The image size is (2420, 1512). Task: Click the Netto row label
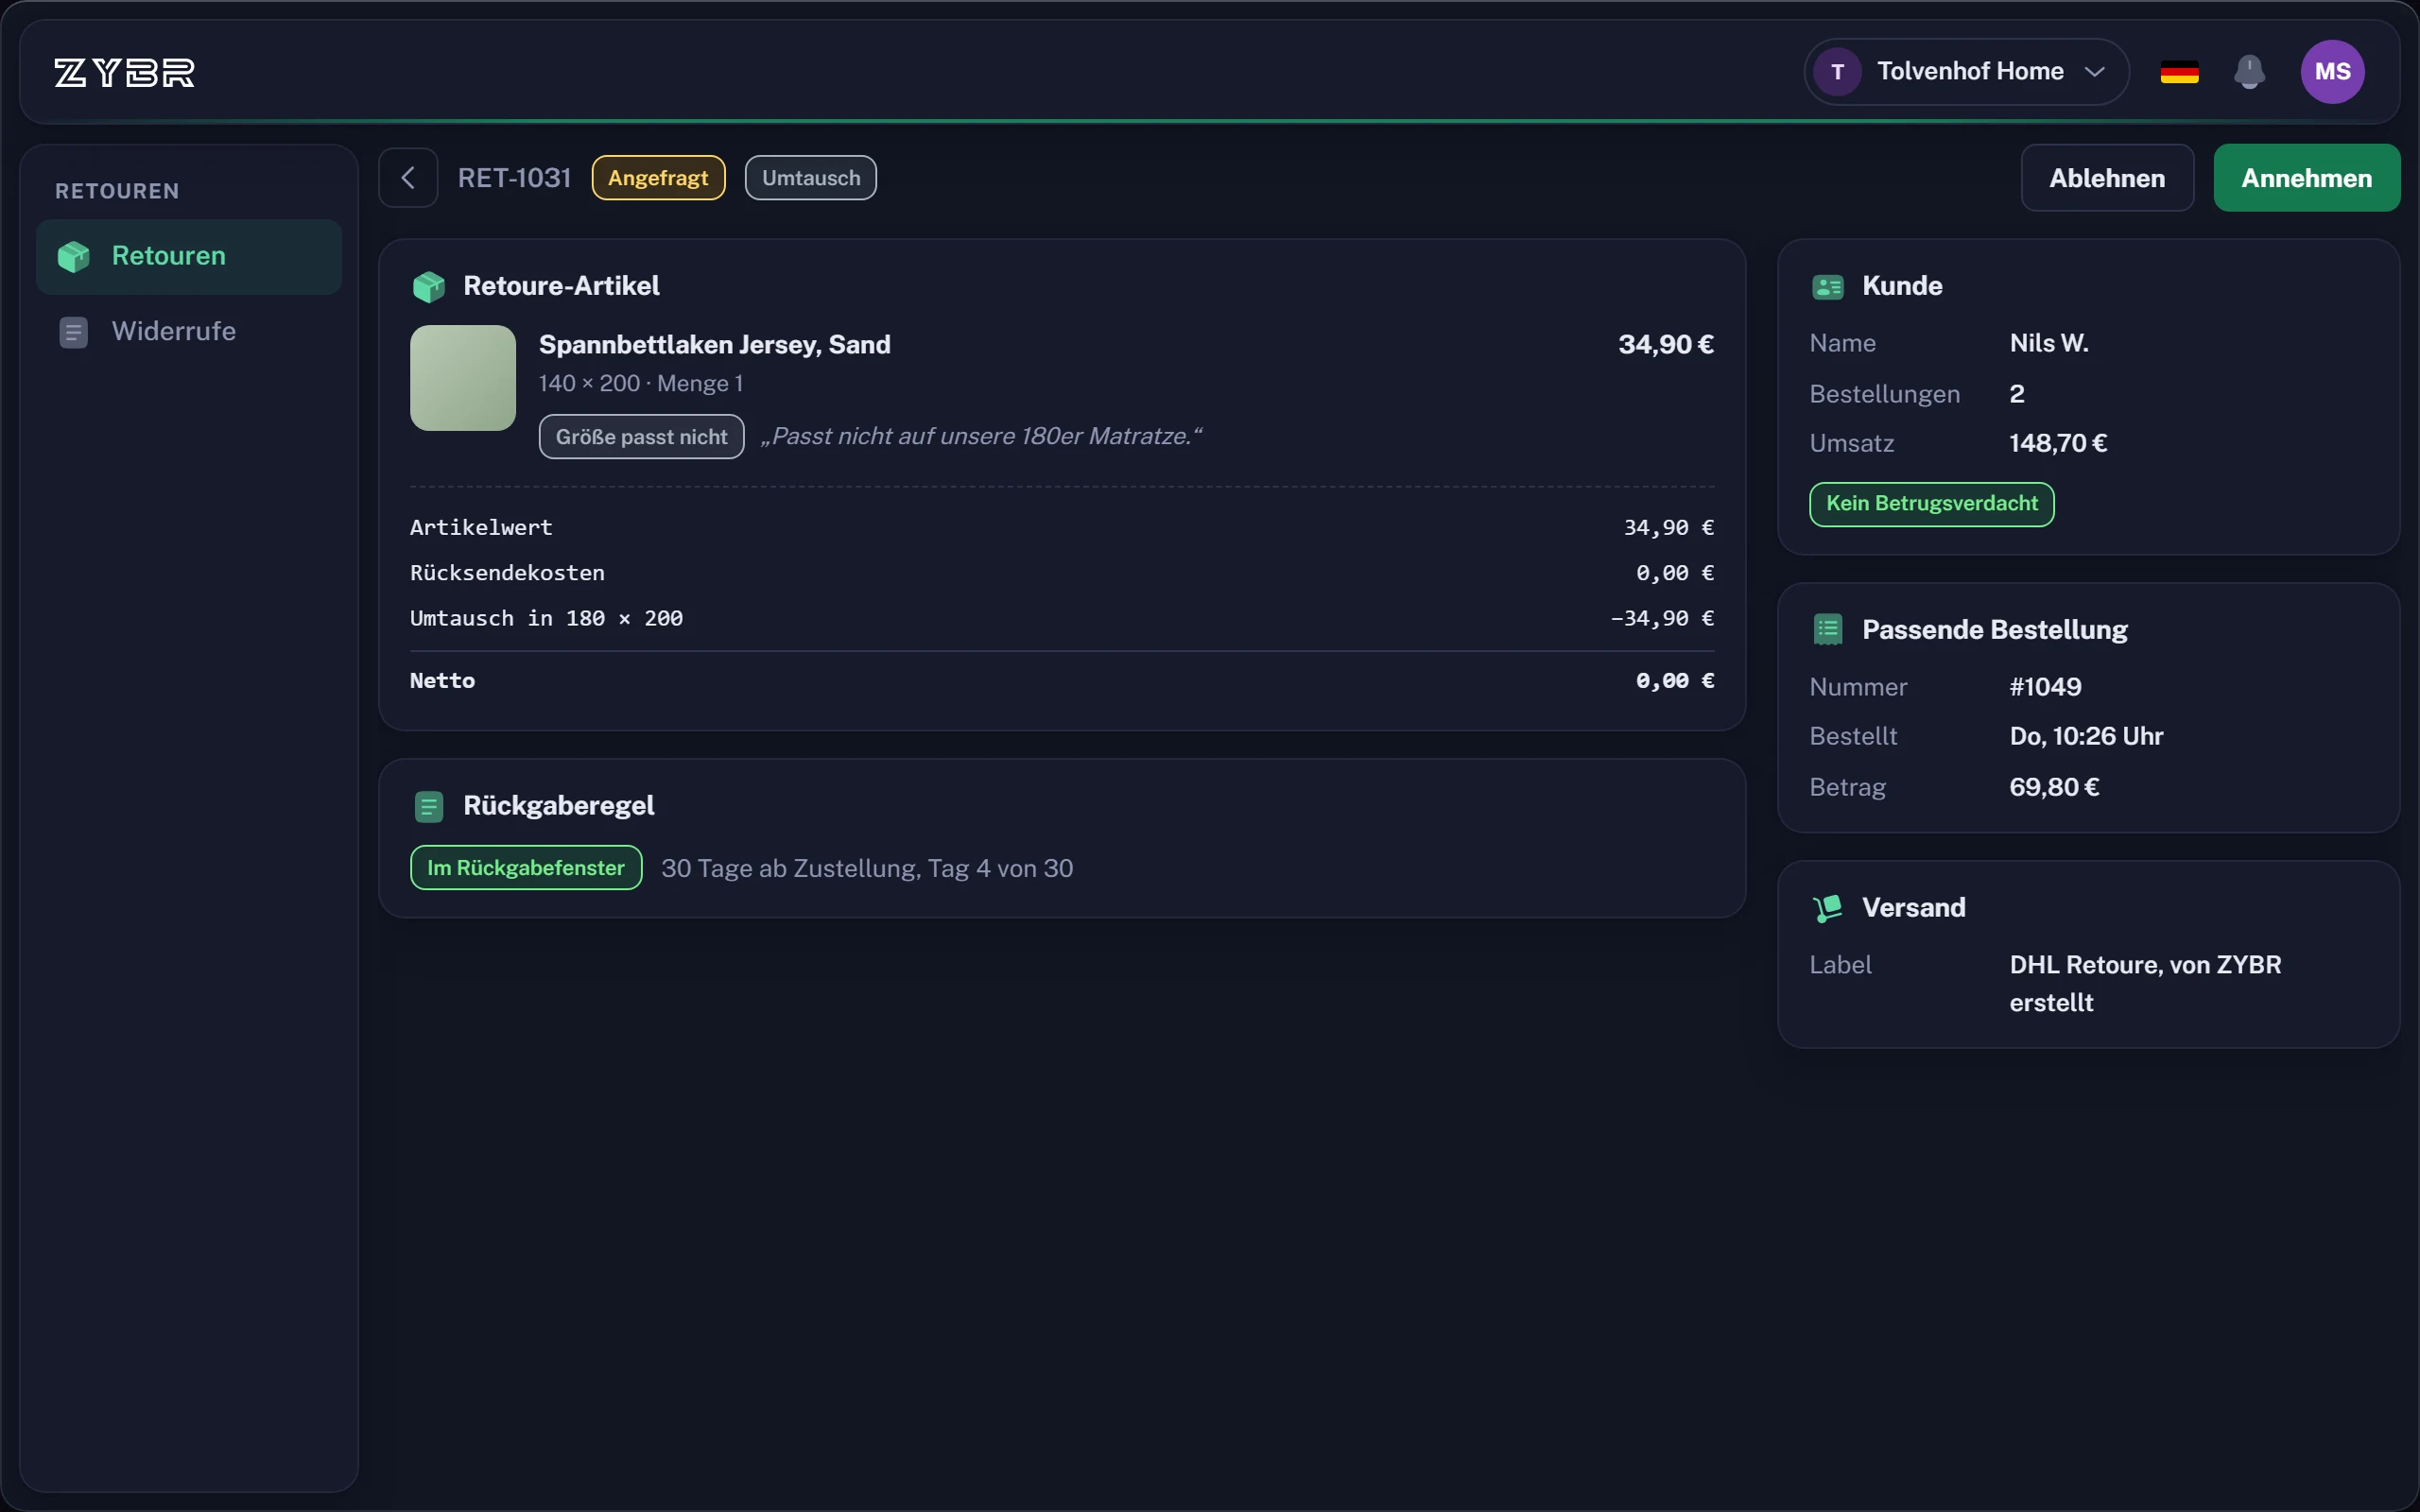442,681
